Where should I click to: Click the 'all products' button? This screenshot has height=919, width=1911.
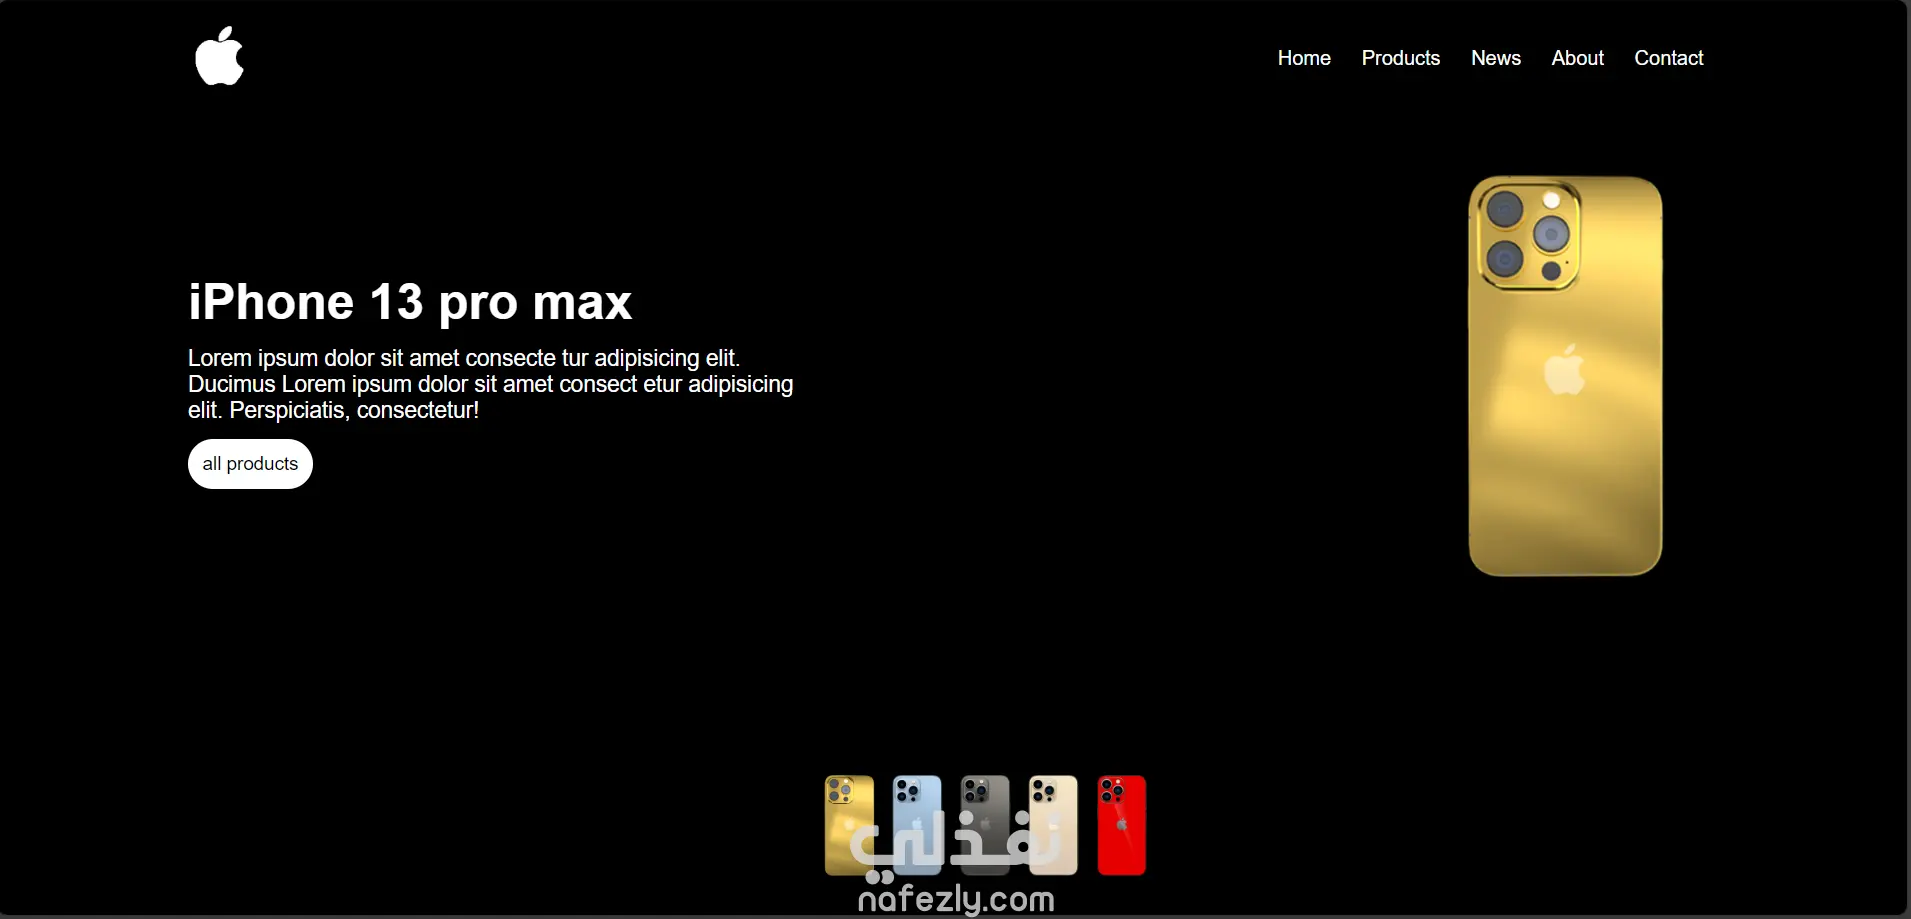pos(250,464)
